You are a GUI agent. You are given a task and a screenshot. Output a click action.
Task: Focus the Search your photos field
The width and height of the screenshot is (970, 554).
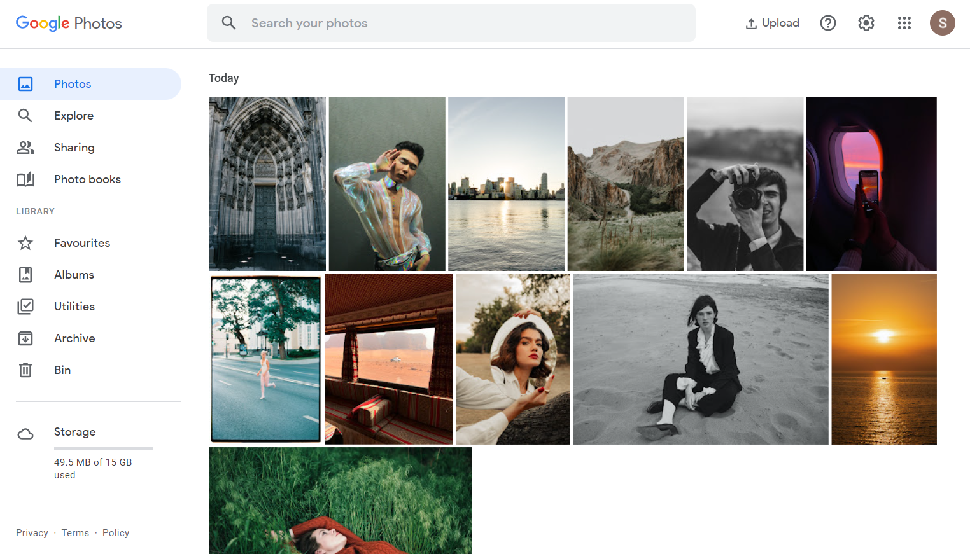[451, 23]
